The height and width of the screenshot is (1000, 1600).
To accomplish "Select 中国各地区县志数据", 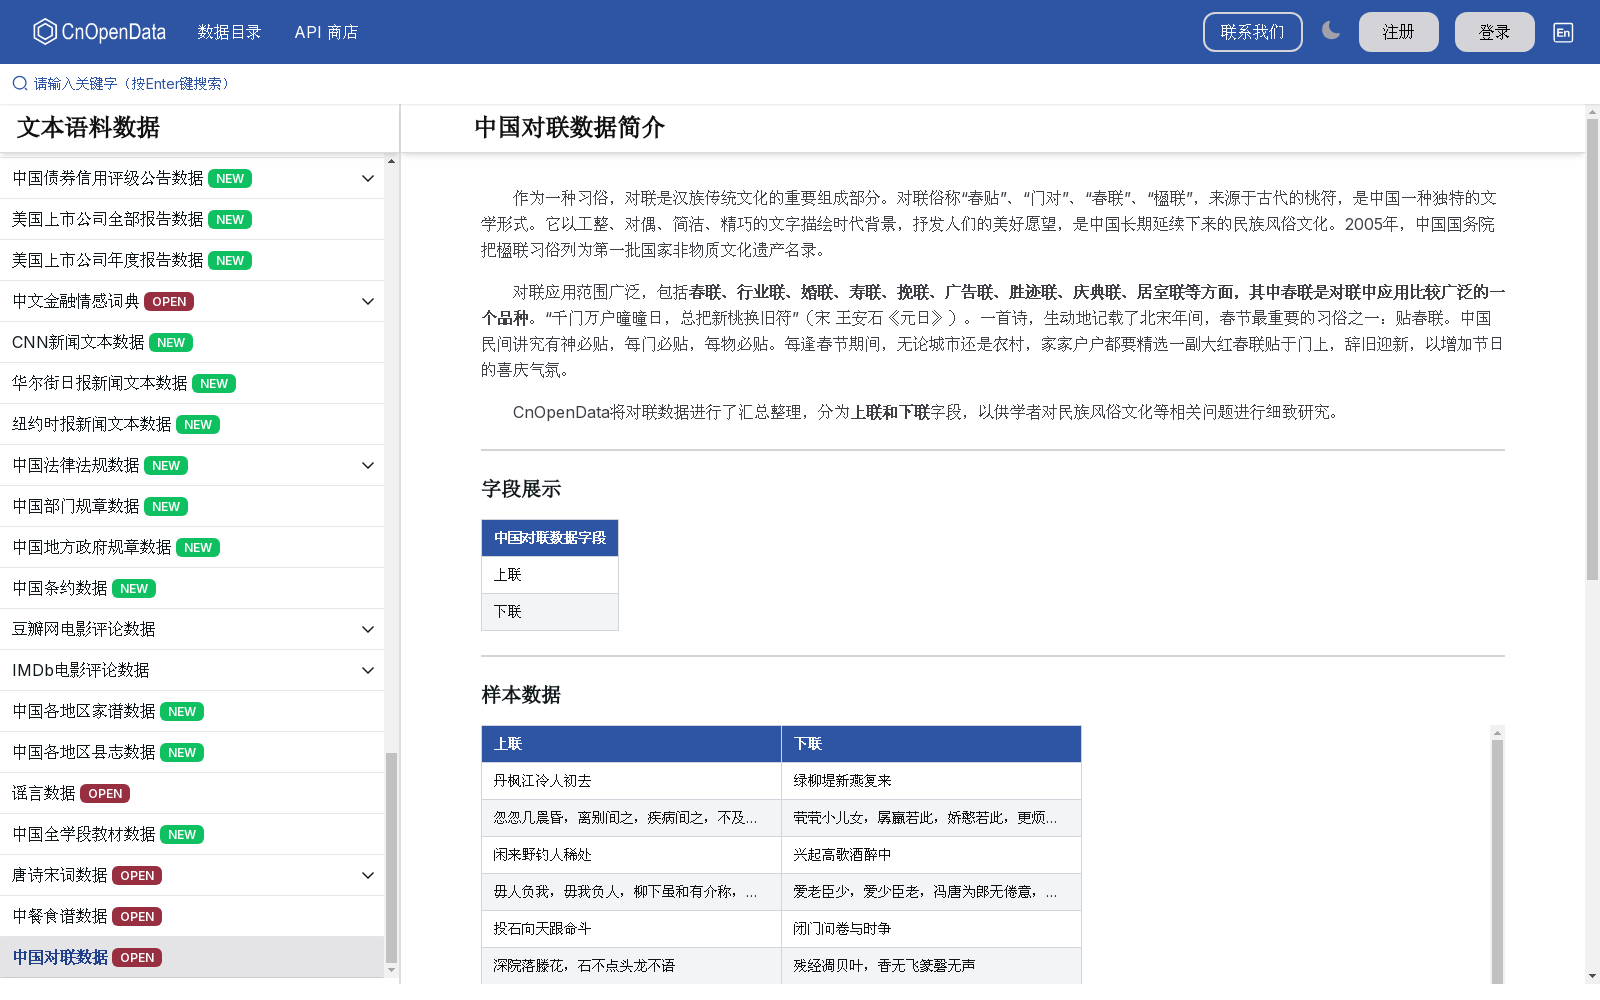I will point(192,752).
